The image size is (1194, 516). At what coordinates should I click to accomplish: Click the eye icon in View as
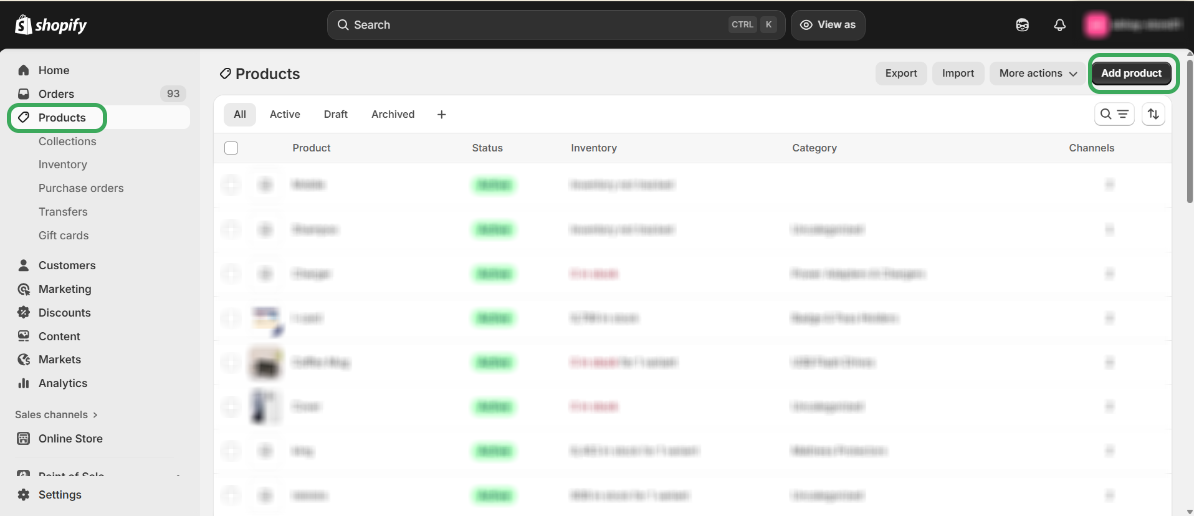point(806,25)
